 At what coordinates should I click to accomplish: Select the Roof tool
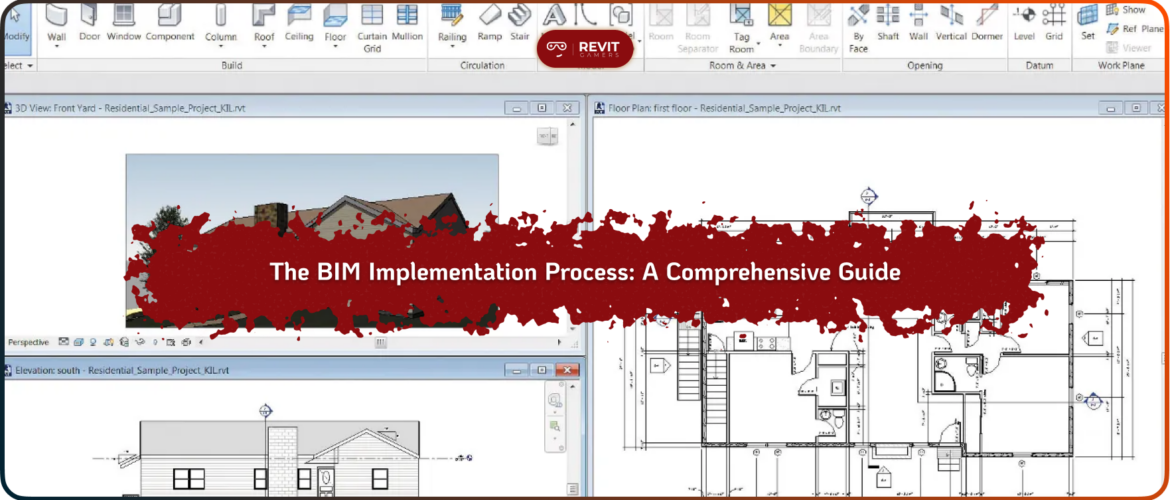point(263,24)
